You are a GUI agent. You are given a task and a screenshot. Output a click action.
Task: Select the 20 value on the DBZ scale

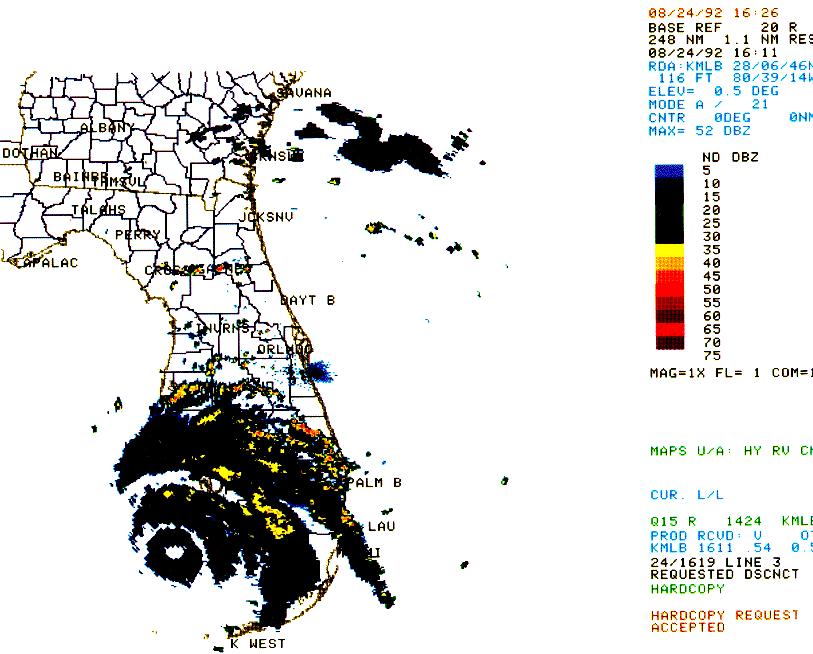pyautogui.click(x=711, y=210)
